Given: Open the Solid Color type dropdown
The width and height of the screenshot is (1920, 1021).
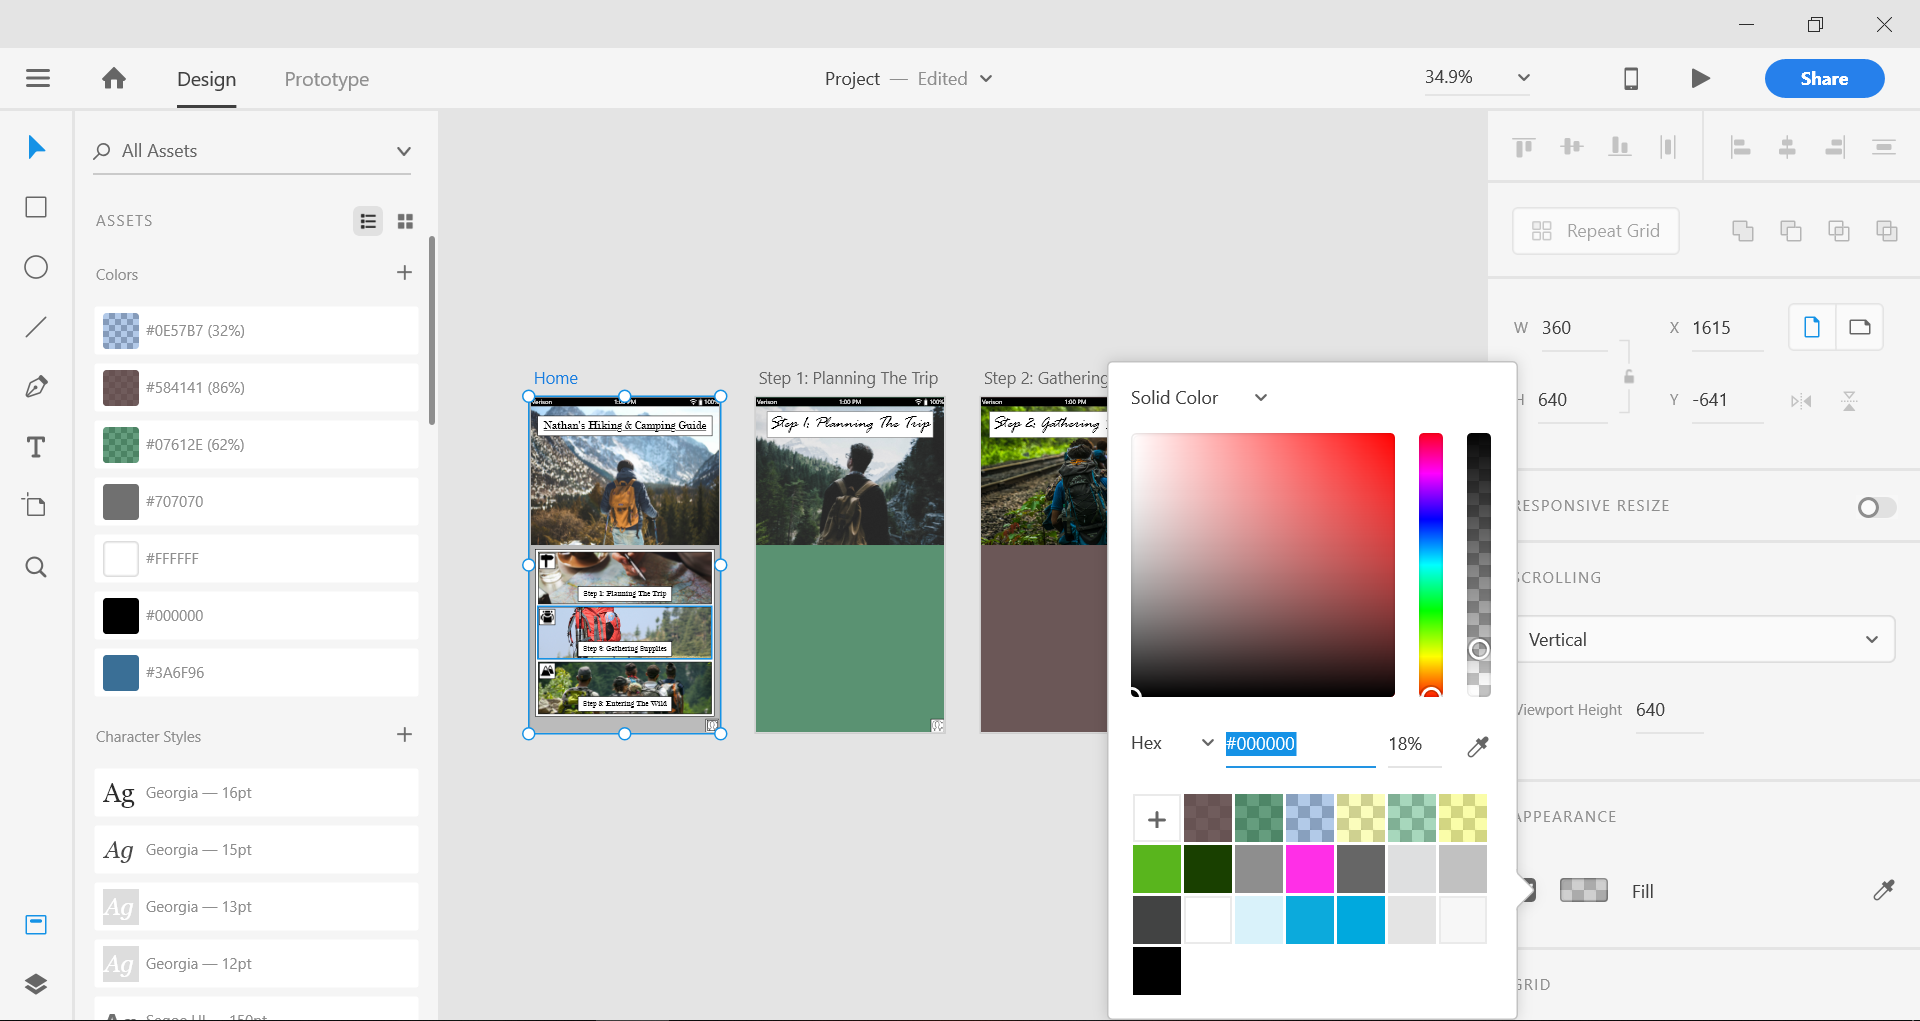Looking at the screenshot, I should coord(1261,397).
